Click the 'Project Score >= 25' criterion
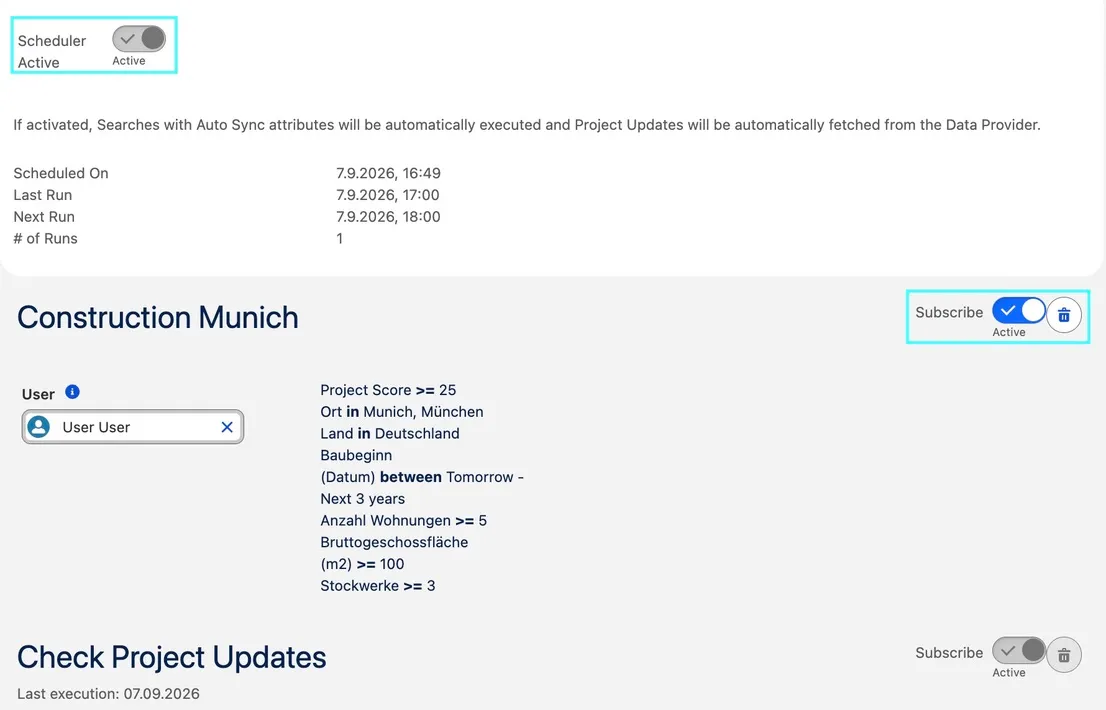The image size is (1106, 710). click(388, 390)
